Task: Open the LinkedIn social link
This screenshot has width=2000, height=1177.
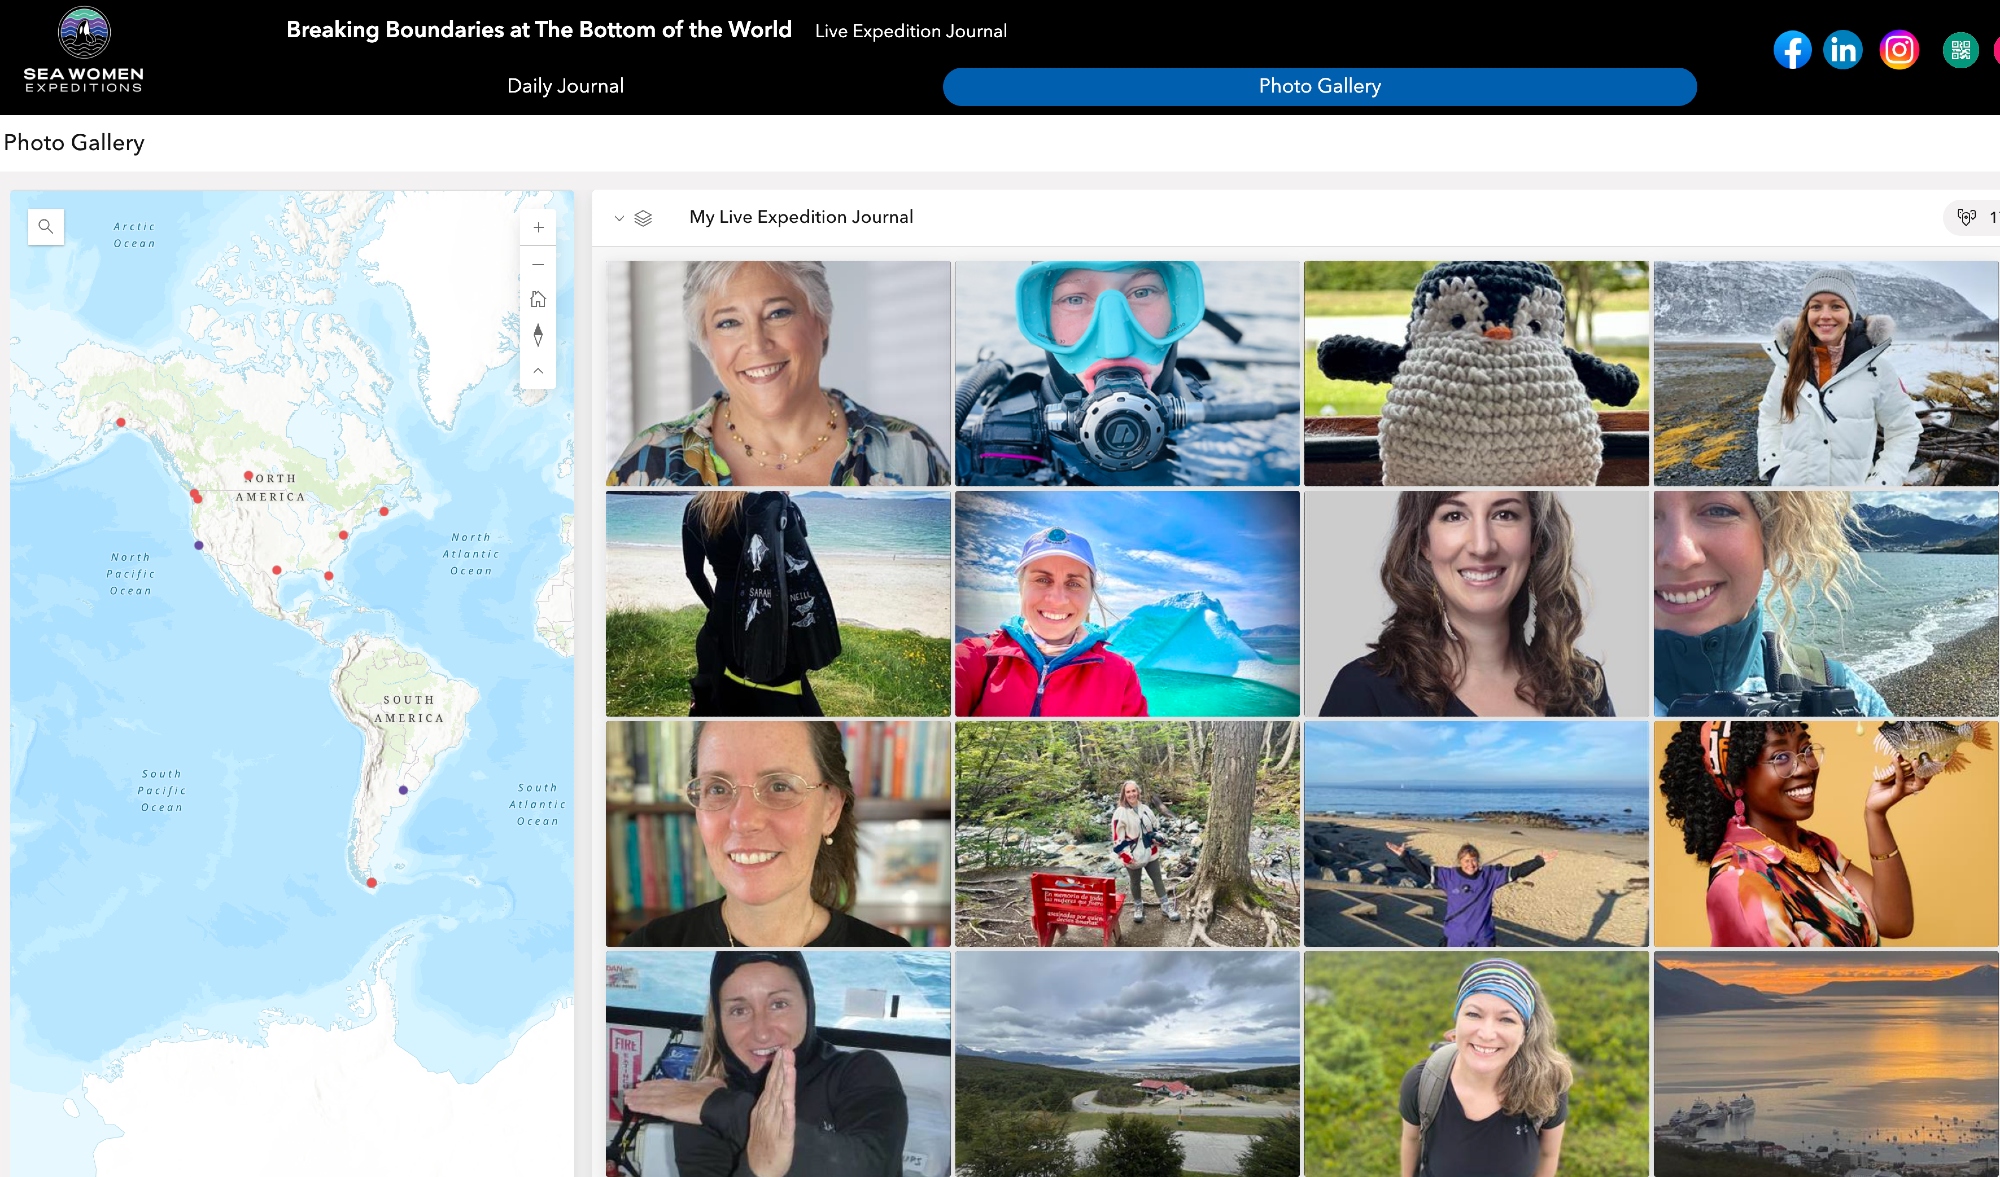Action: [x=1842, y=50]
